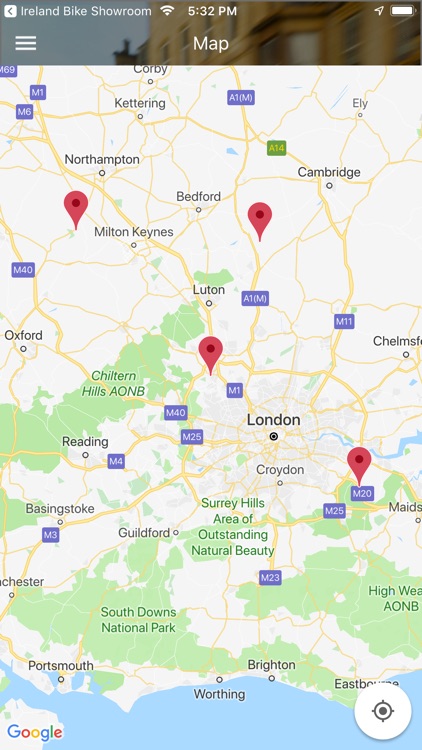422x750 pixels.
Task: Tap the Map title in header
Action: click(x=211, y=44)
